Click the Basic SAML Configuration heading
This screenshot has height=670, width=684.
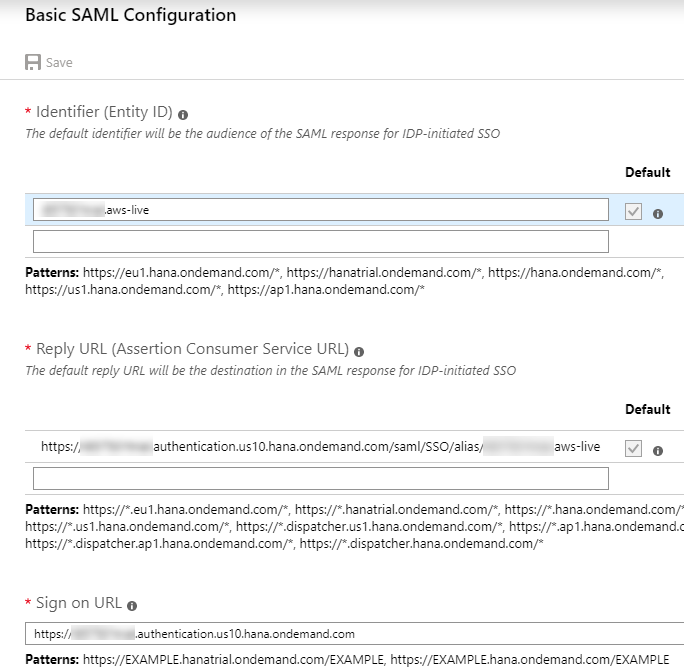[130, 15]
